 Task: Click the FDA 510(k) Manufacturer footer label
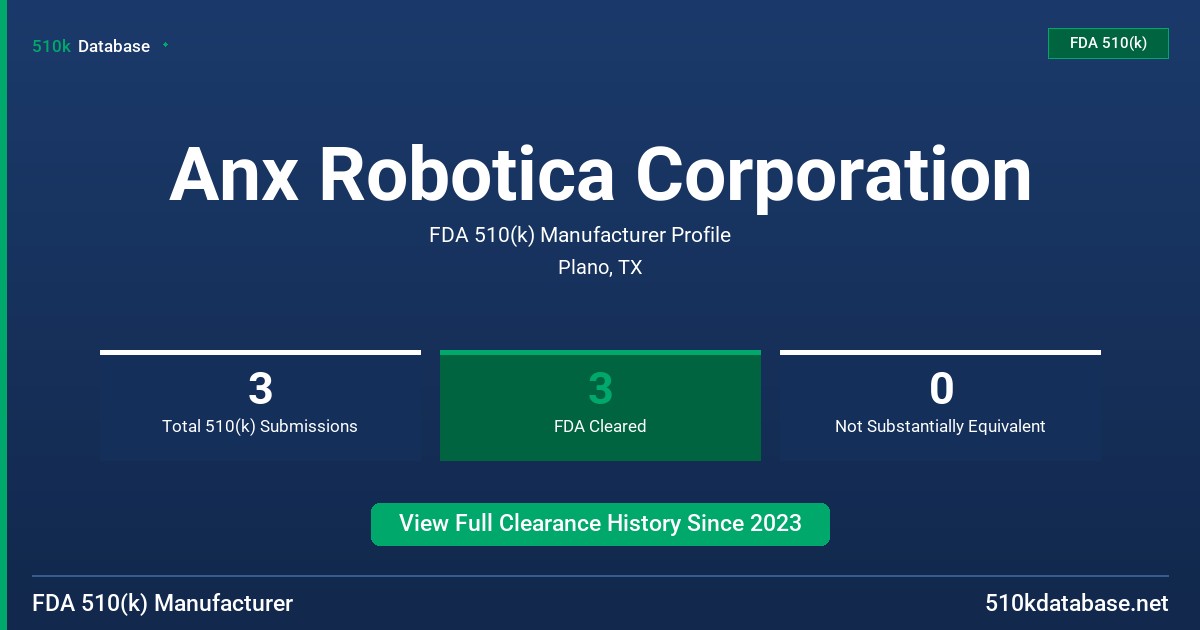pos(163,603)
